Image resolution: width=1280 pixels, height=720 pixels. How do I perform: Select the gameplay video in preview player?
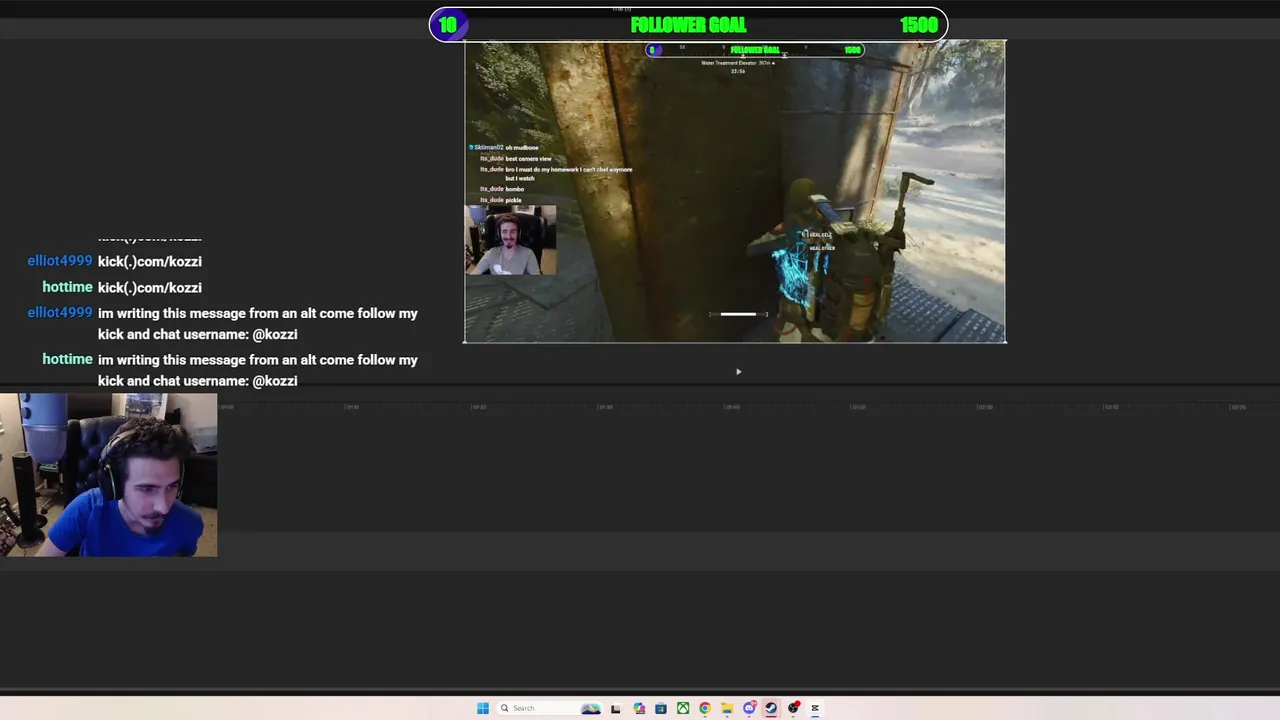[735, 191]
